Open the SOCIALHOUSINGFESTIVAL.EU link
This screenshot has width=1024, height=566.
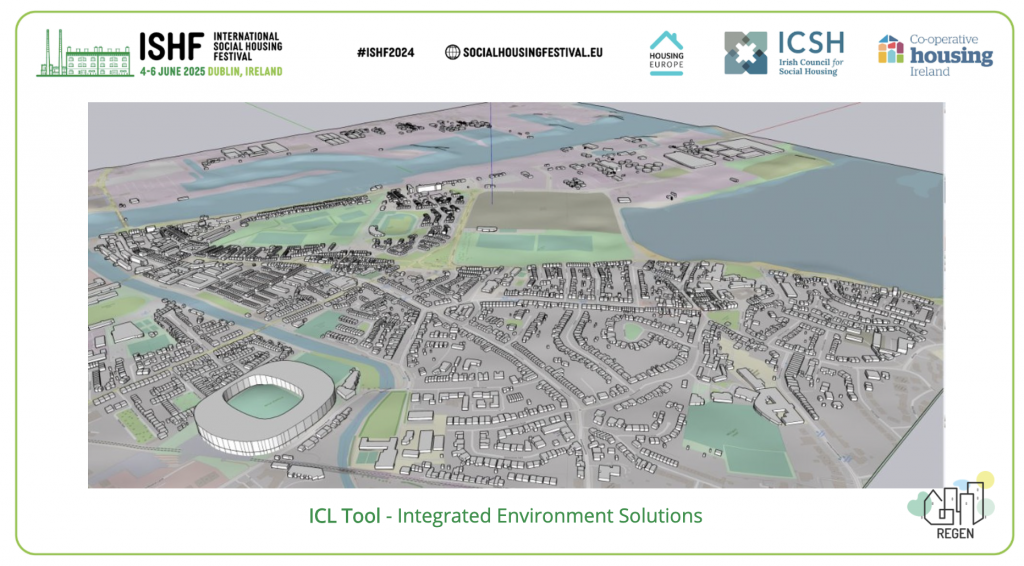532,52
